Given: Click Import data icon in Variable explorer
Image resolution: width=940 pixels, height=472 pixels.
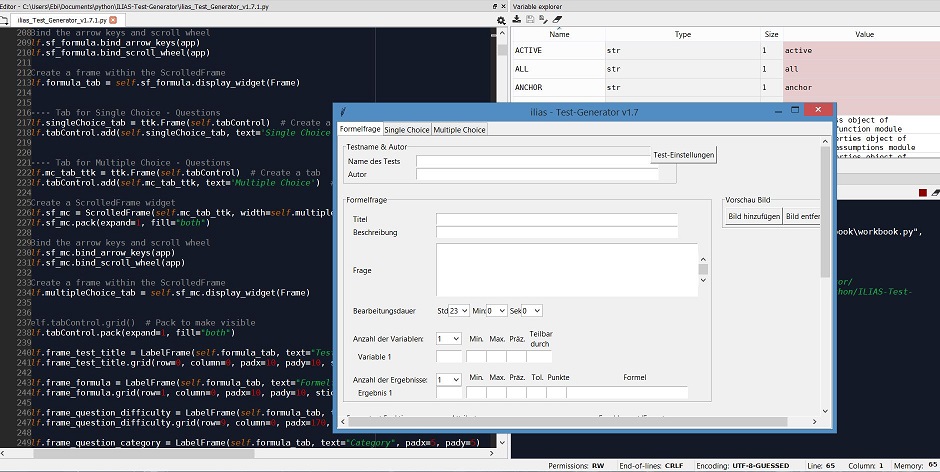Looking at the screenshot, I should pos(517,19).
